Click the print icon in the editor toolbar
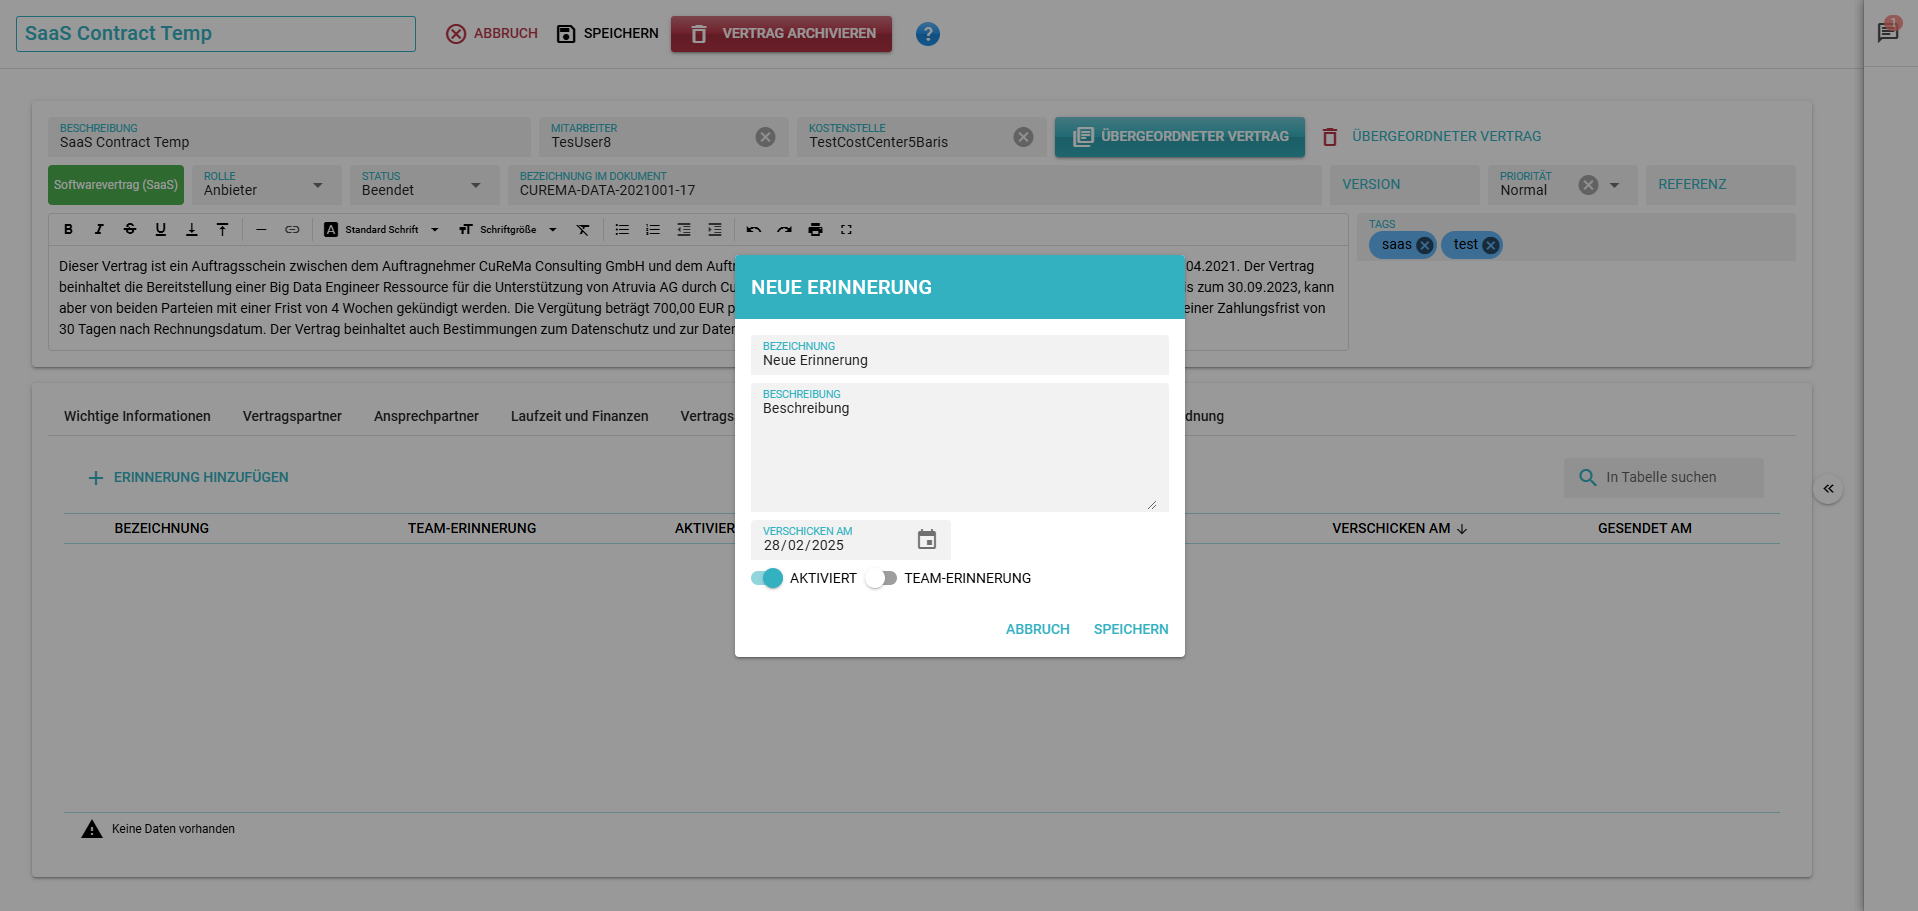This screenshot has height=911, width=1918. coord(815,230)
